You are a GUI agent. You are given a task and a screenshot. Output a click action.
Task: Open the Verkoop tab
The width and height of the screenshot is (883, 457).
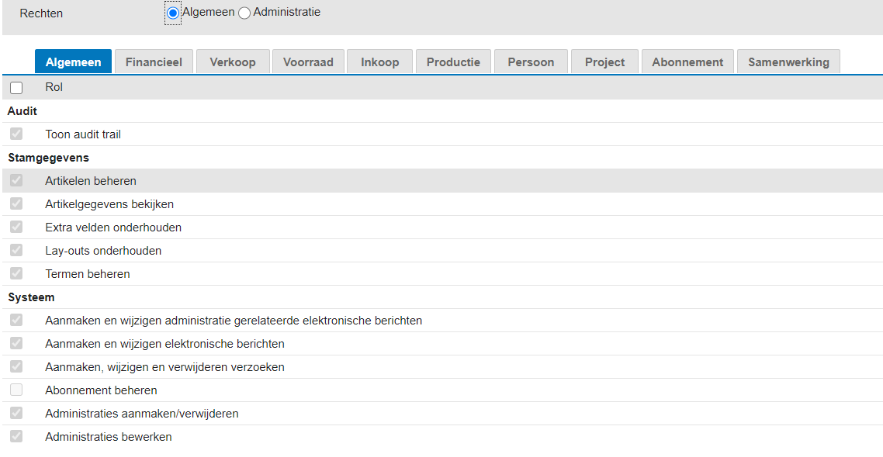pyautogui.click(x=232, y=62)
